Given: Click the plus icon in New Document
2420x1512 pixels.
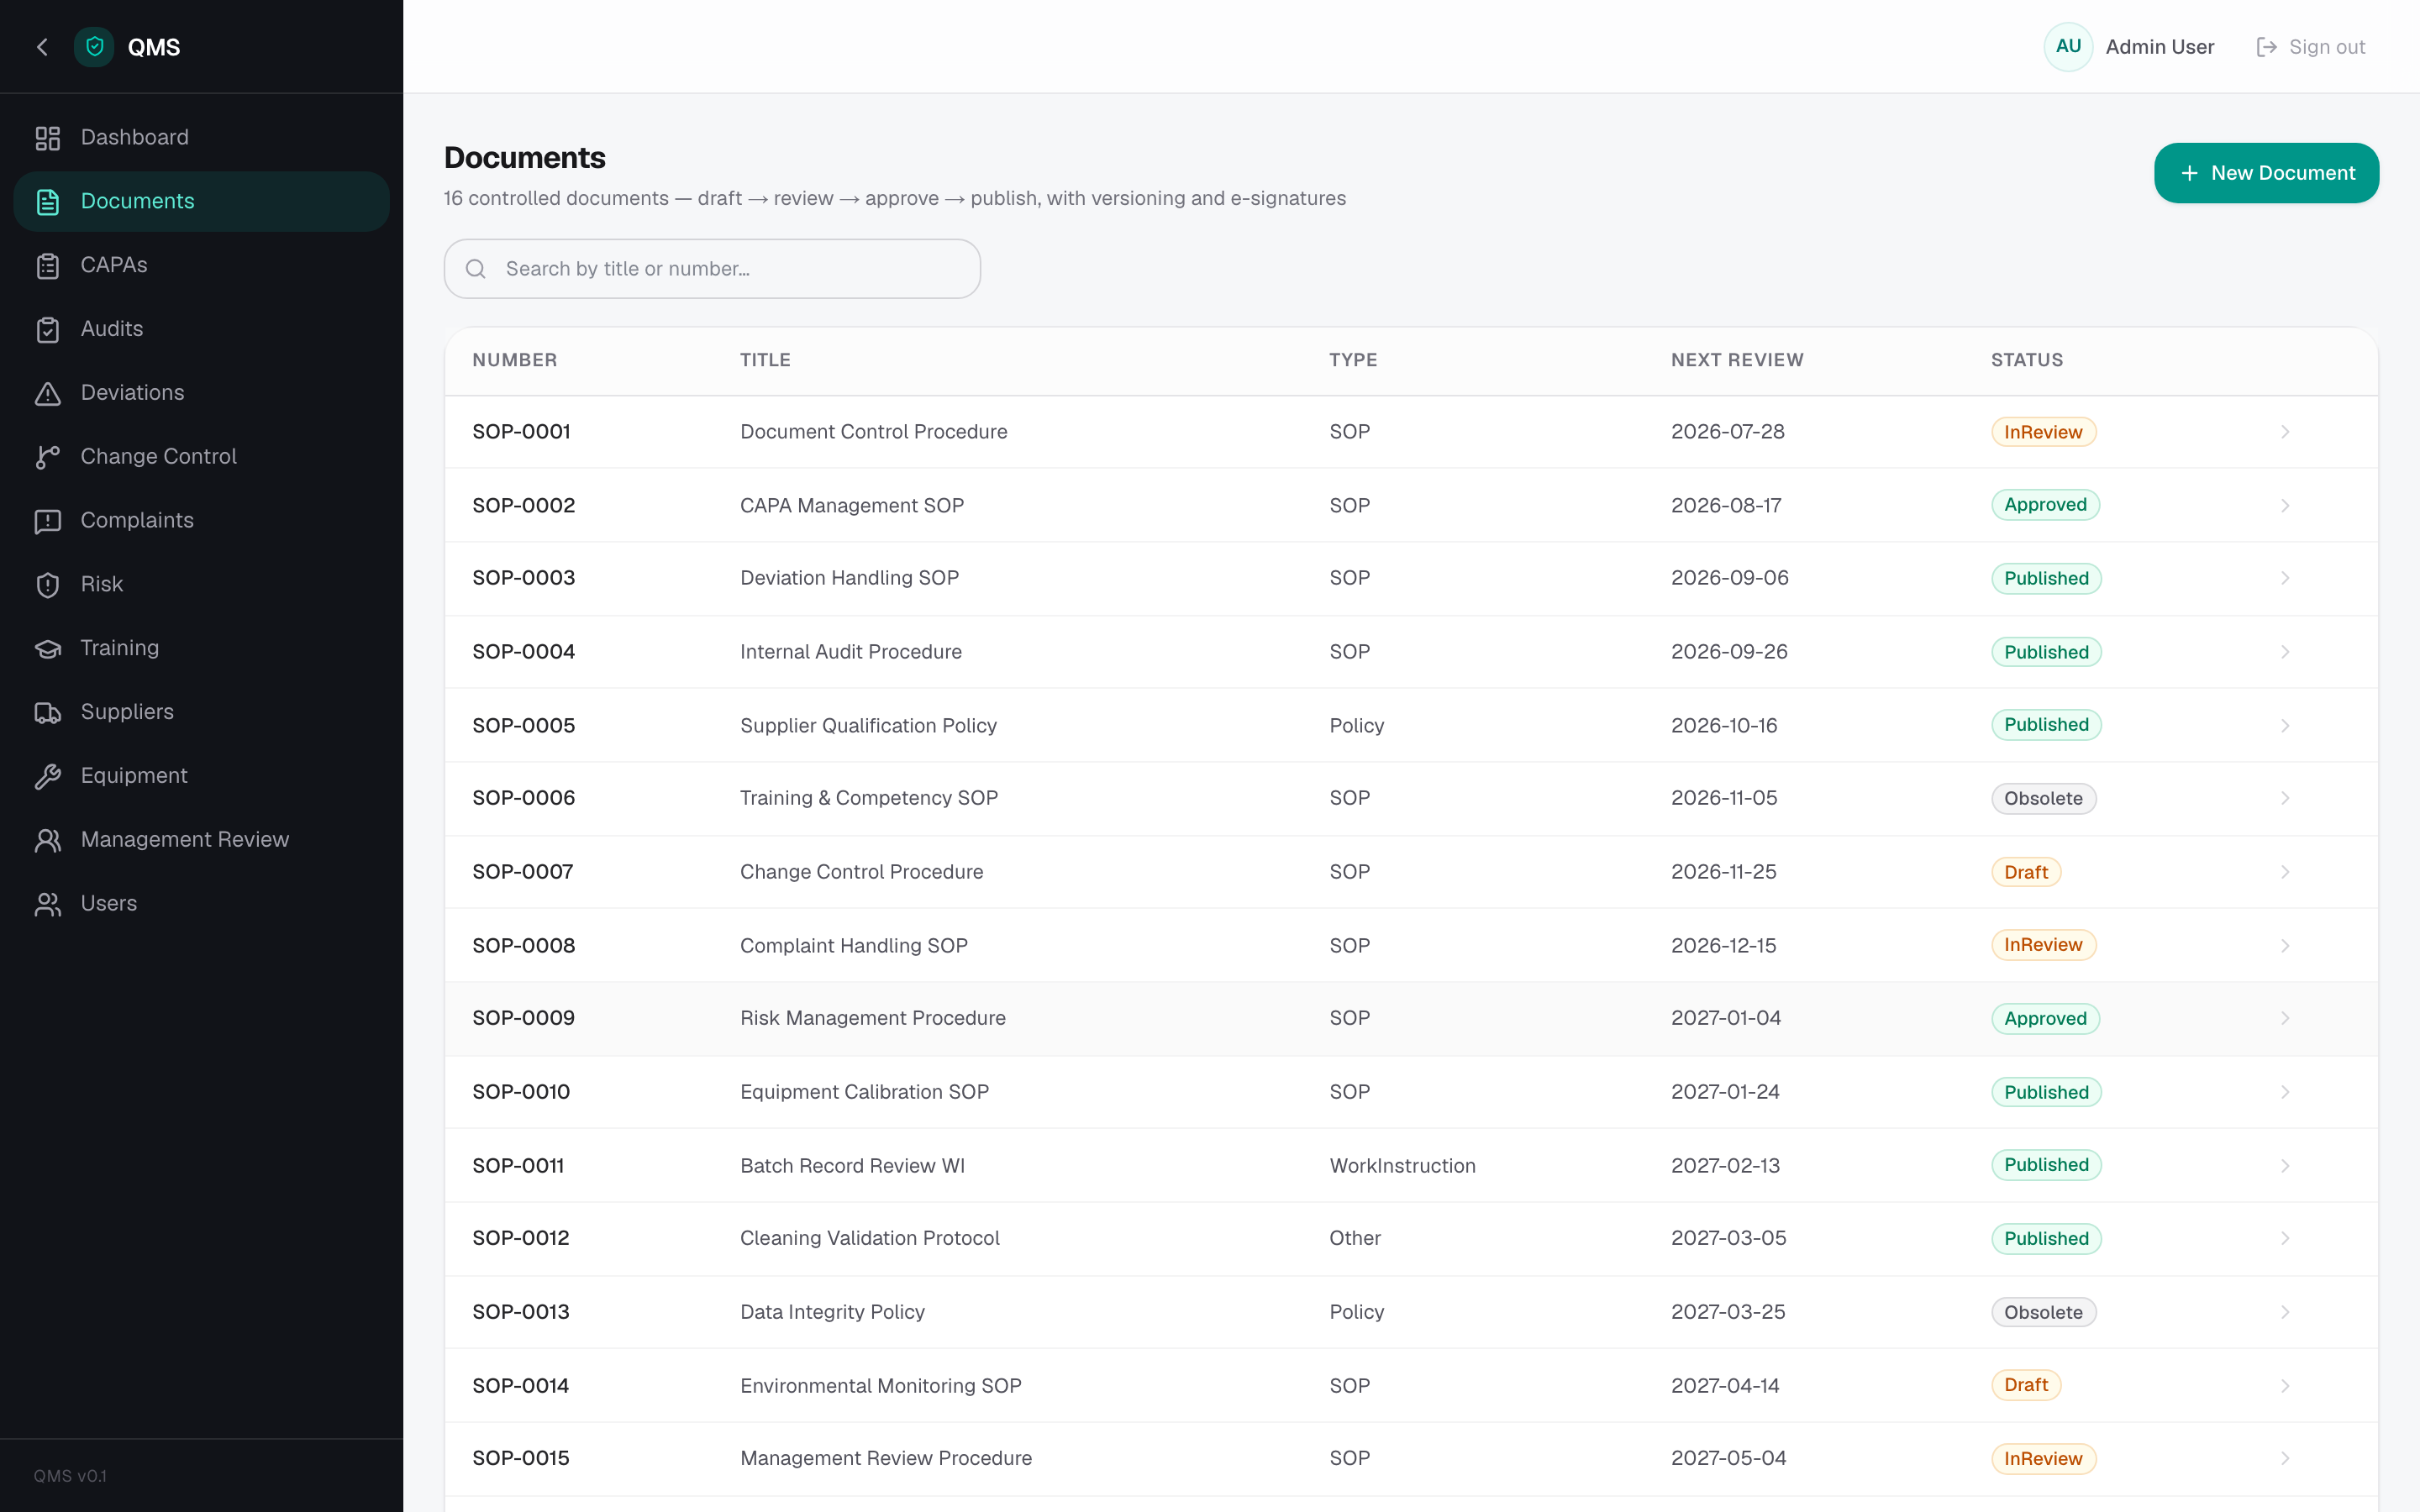Looking at the screenshot, I should click(2189, 173).
